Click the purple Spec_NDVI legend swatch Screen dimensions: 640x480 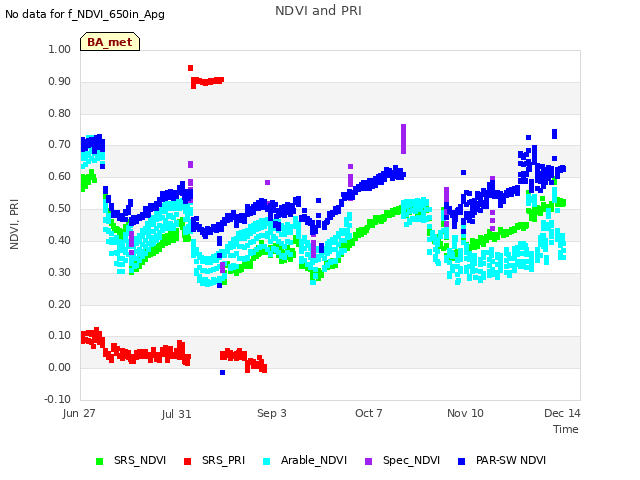(x=368, y=461)
